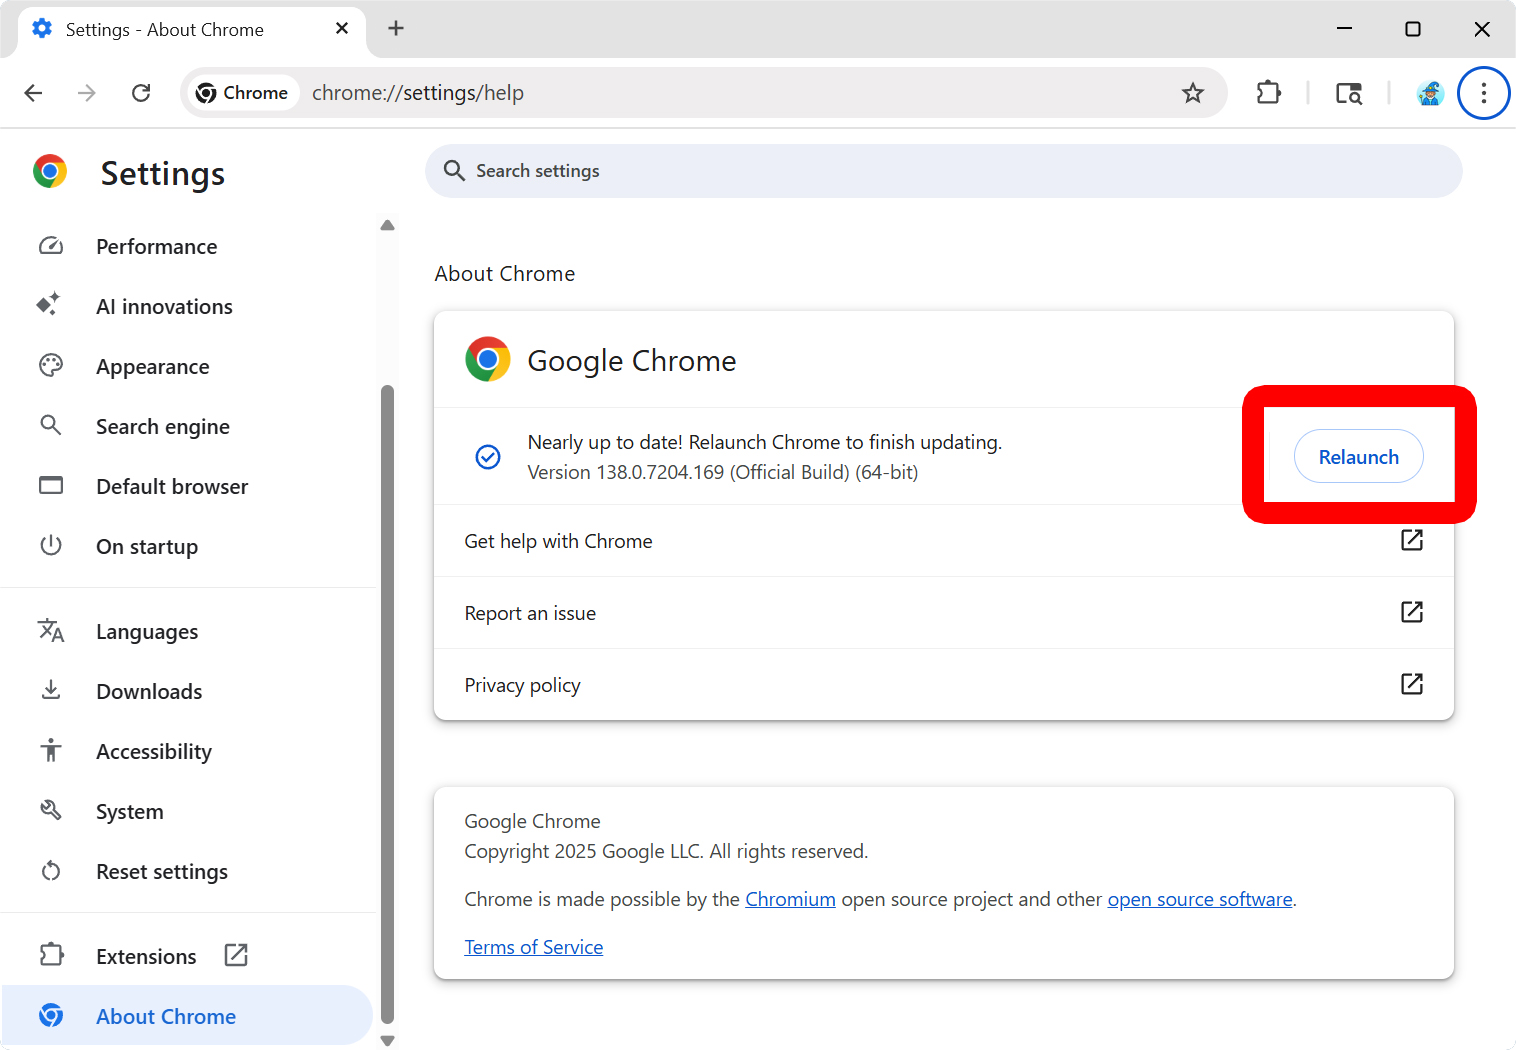Viewport: 1516px width, 1050px height.
Task: Open the three-dot Chrome menu
Action: coord(1484,92)
